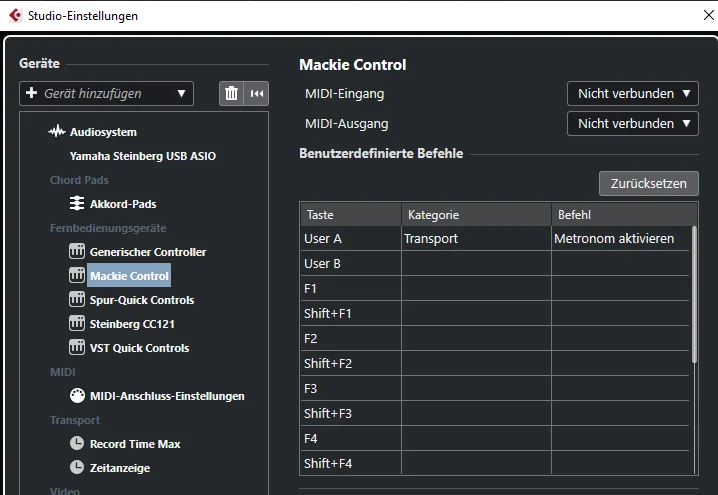Click the Befehl column header
This screenshot has width=718, height=495.
[x=624, y=214]
